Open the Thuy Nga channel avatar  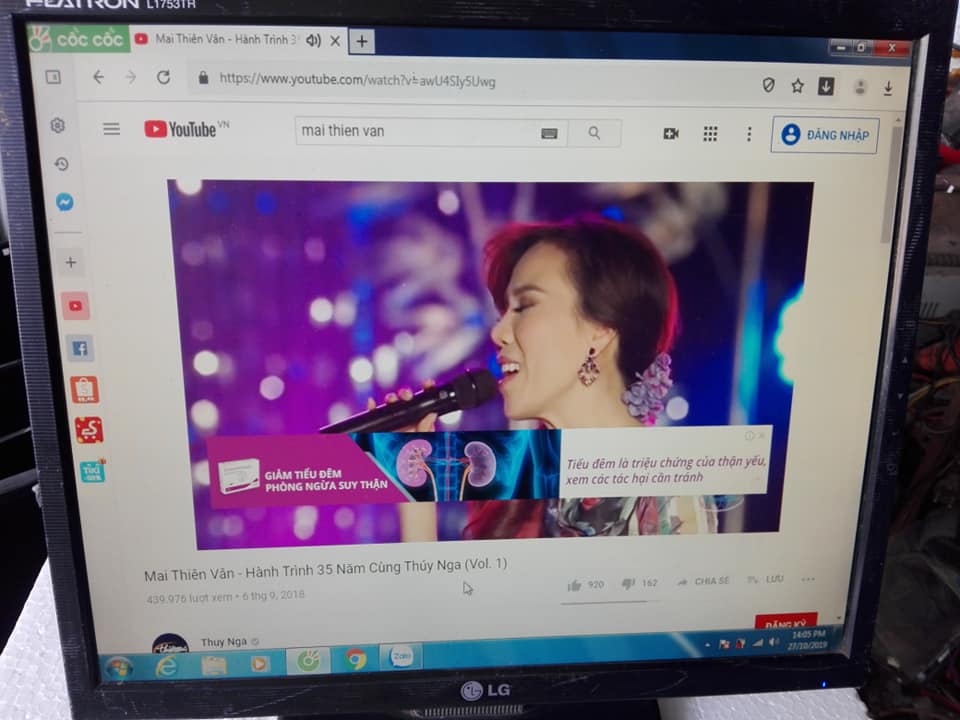tap(170, 645)
